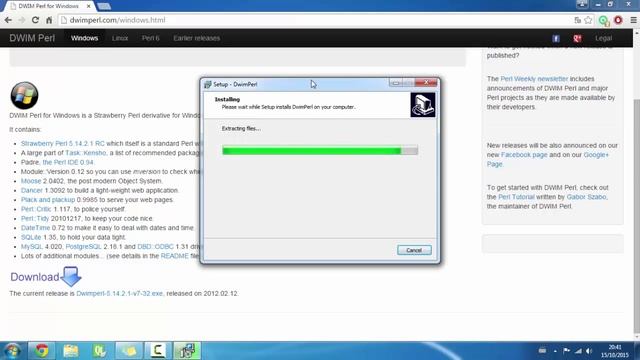Open the red Opera-style extension icon

(x=618, y=20)
